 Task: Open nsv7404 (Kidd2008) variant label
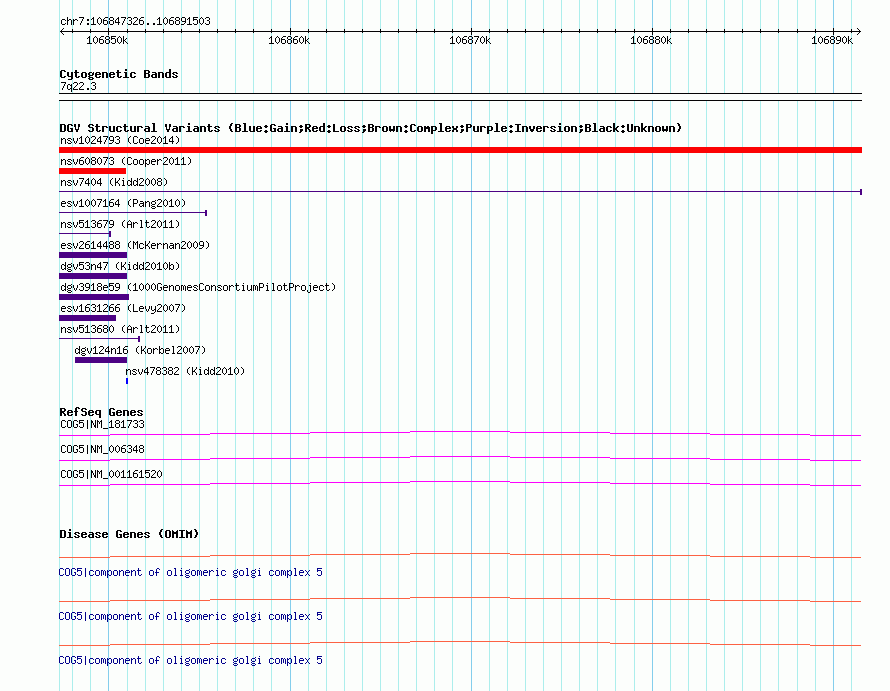(114, 182)
